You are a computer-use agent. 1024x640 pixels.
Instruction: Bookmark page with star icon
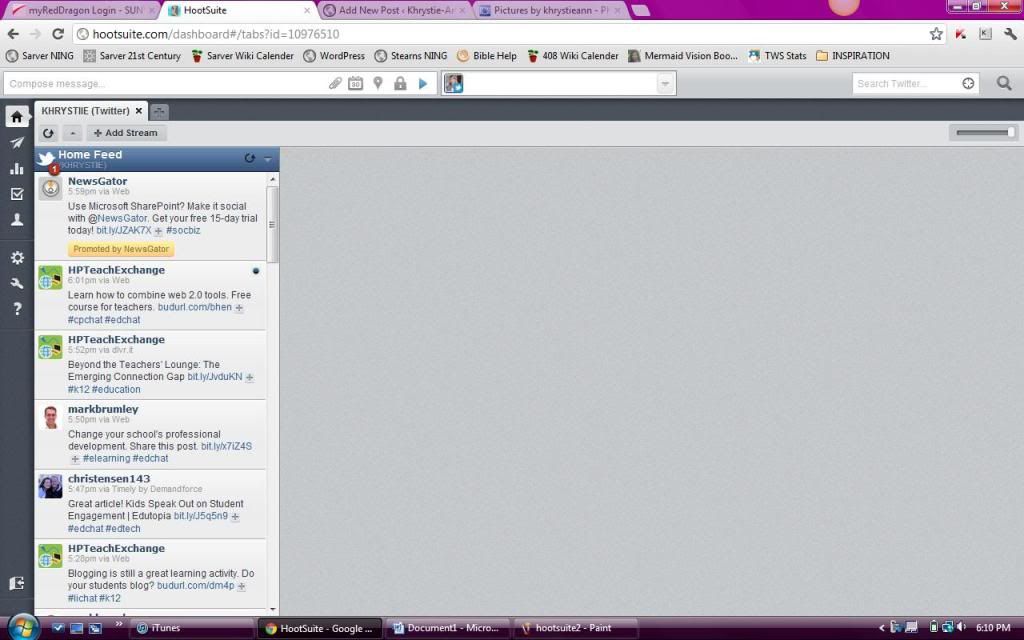[936, 34]
